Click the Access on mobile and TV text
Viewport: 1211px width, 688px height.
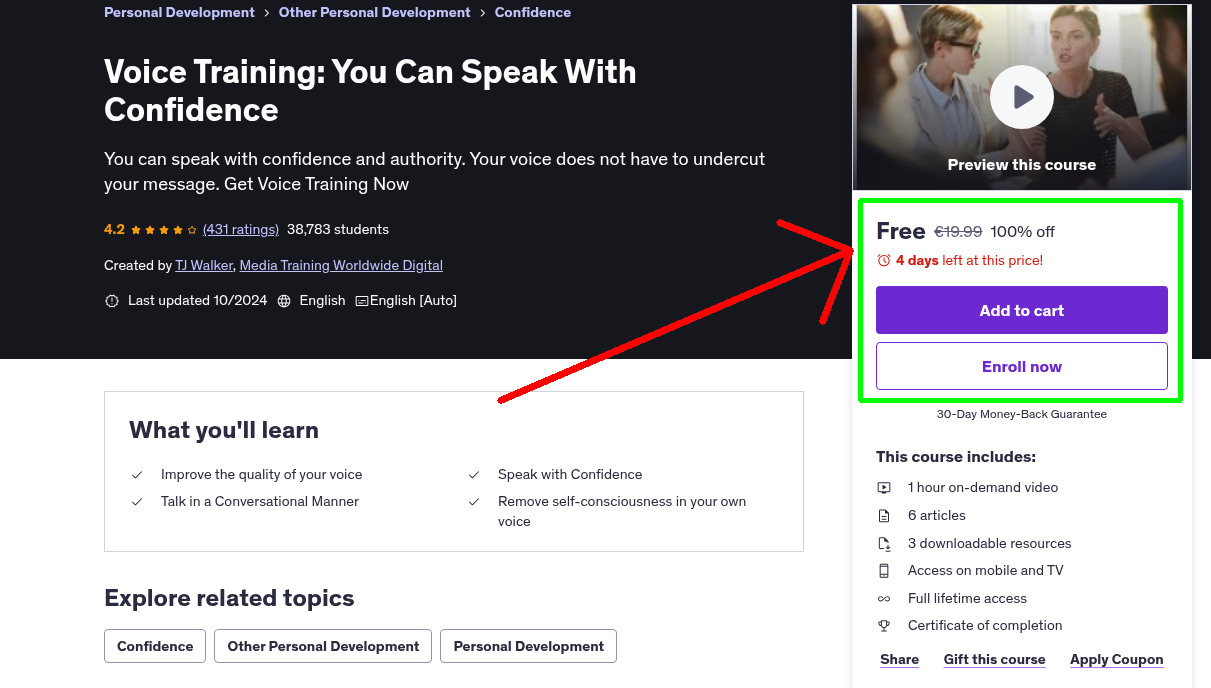[x=985, y=571]
